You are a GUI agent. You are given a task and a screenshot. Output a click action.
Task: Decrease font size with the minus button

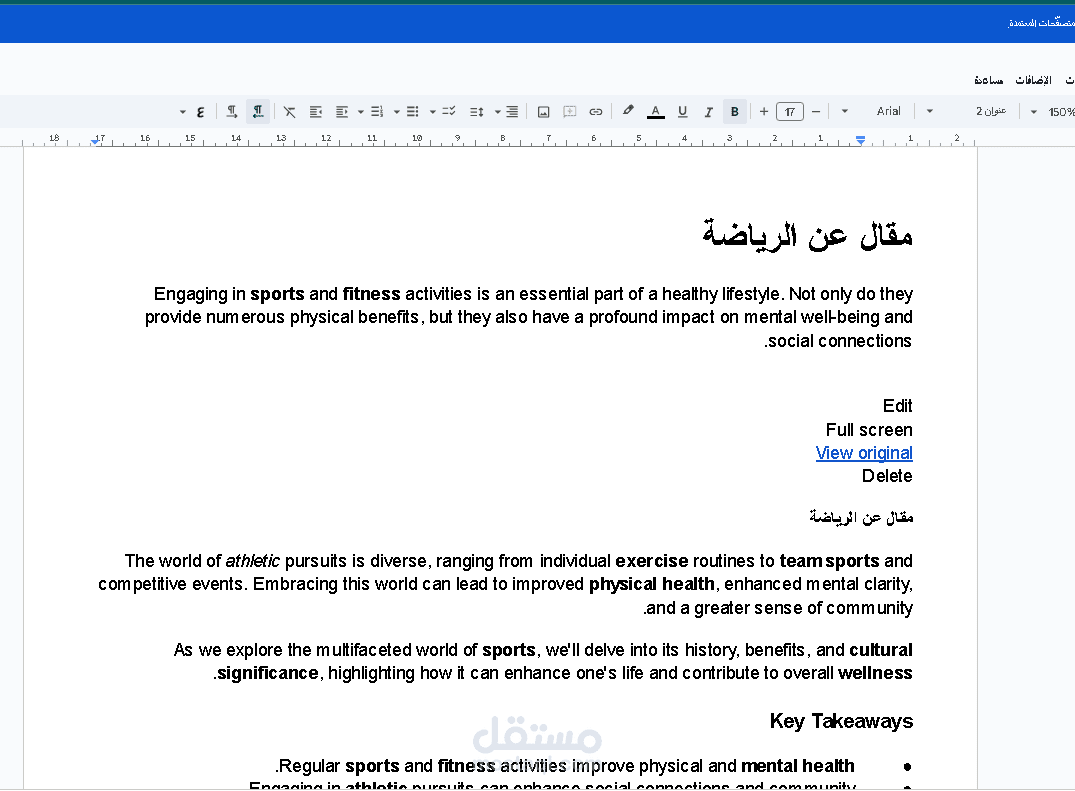816,111
